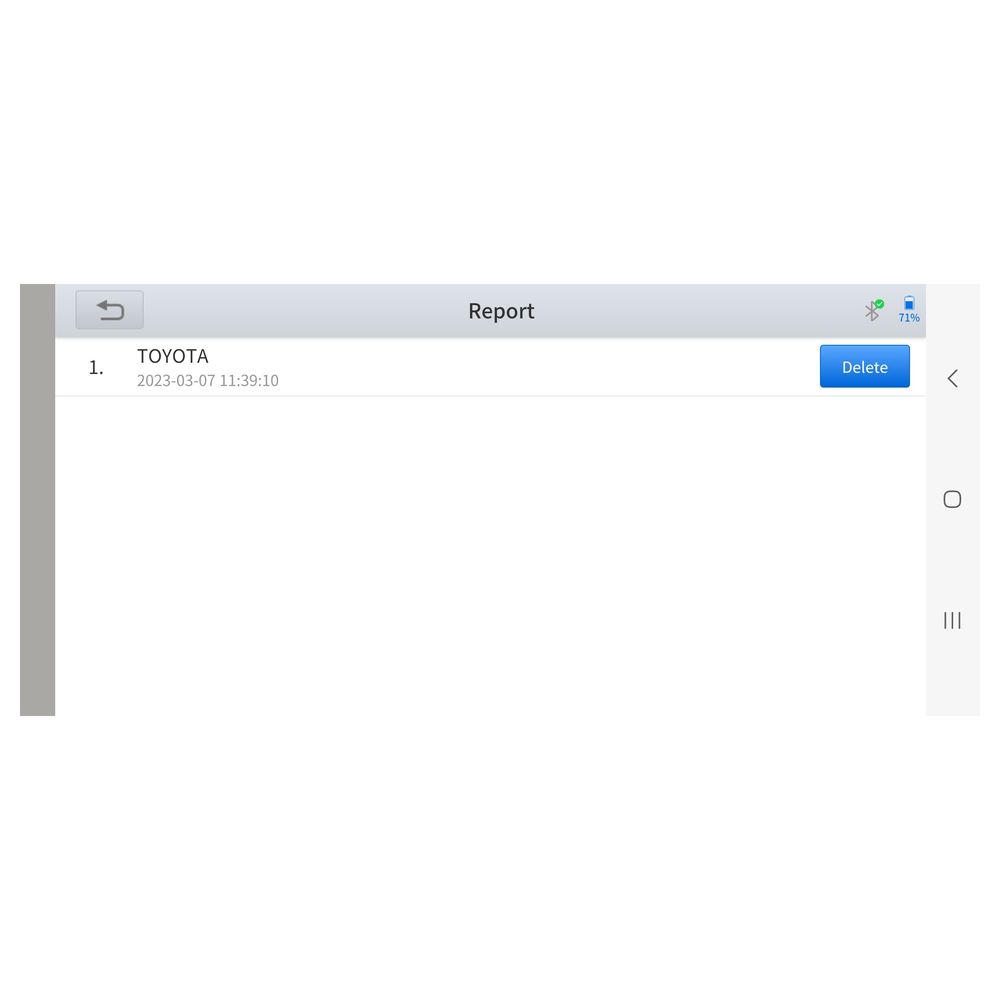Tap the 71% battery level text
Viewport: 1000px width, 1000px height.
909,318
